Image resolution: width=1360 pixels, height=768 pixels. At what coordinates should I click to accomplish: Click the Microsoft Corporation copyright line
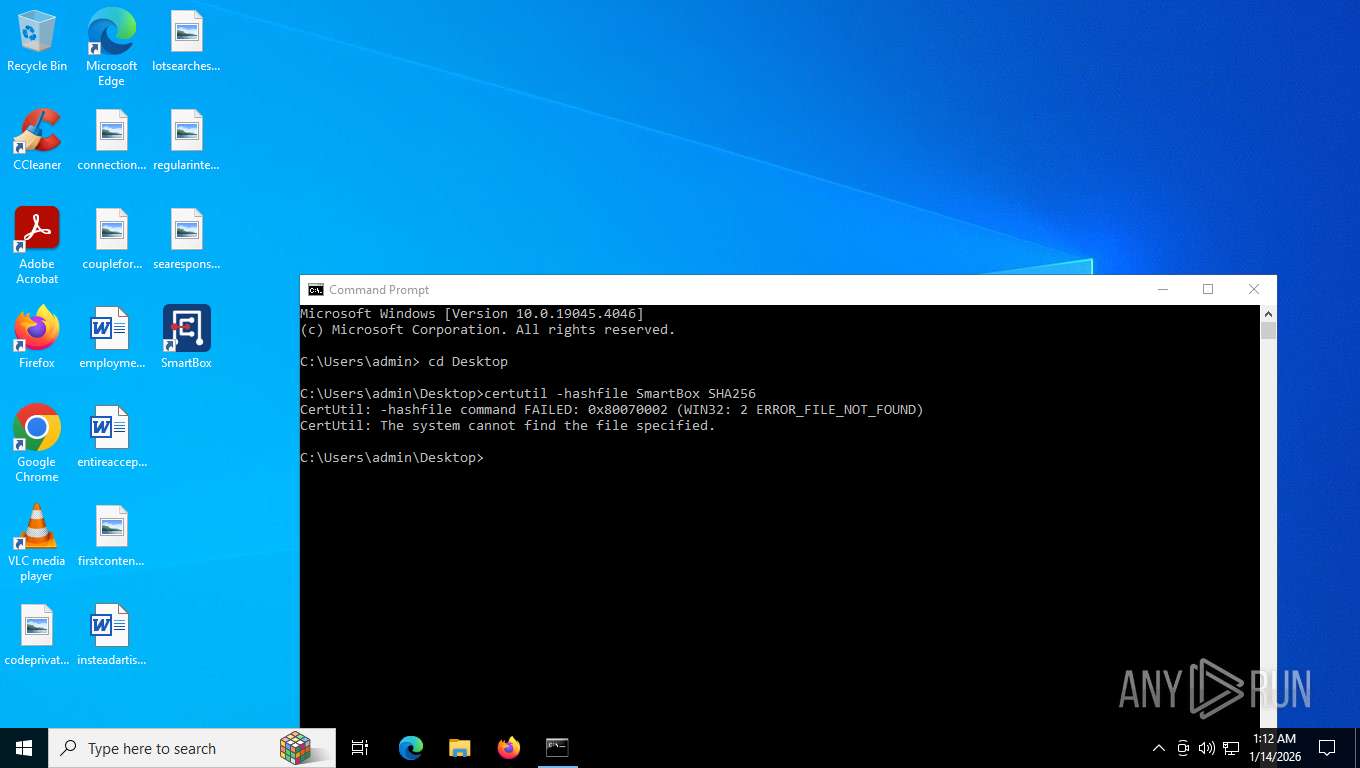(x=488, y=330)
